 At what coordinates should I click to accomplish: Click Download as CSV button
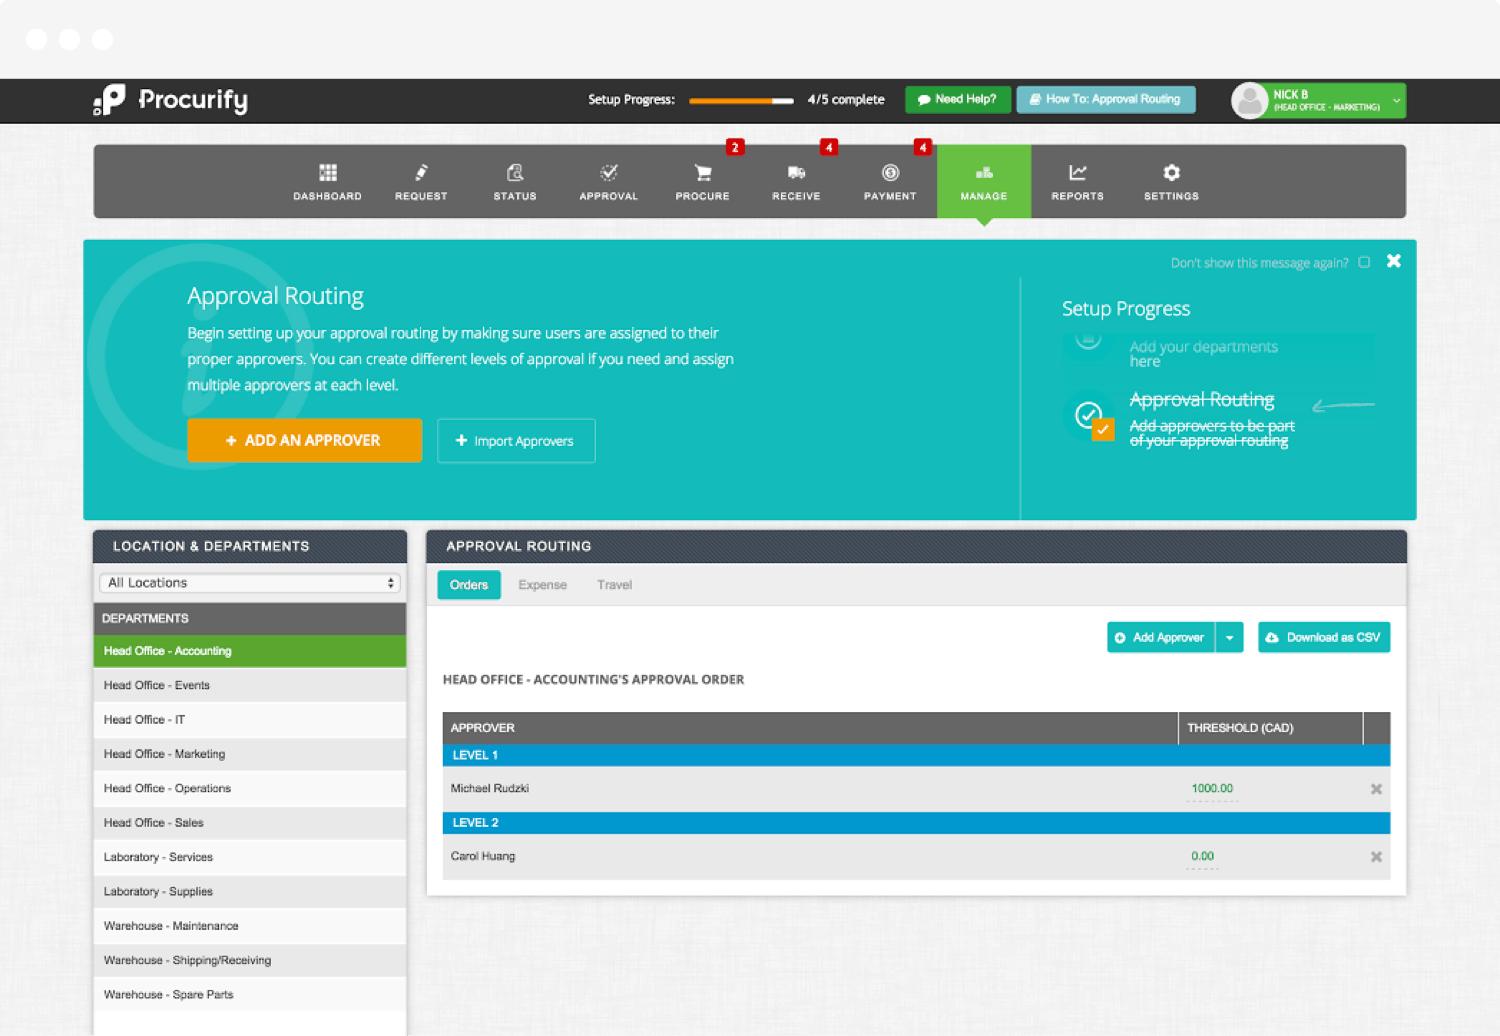(1324, 638)
